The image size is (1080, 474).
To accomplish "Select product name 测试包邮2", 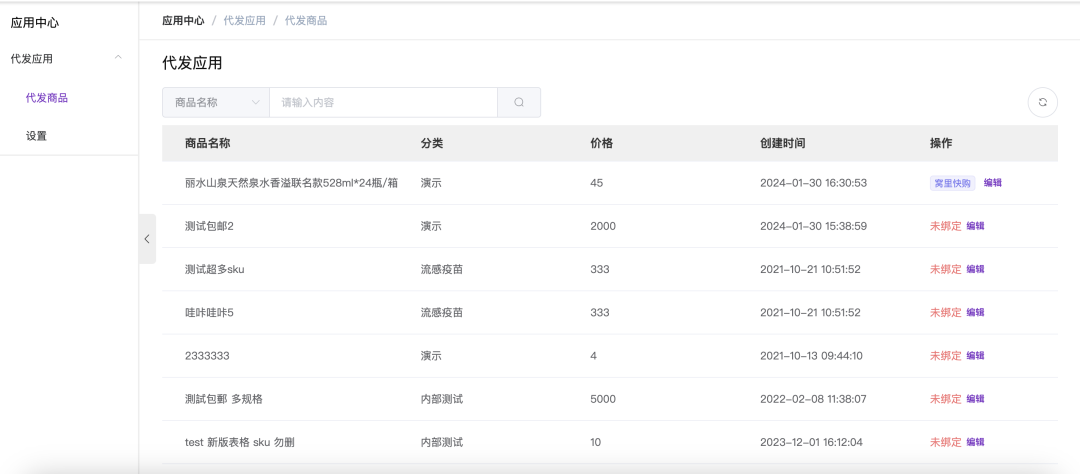I will (209, 226).
